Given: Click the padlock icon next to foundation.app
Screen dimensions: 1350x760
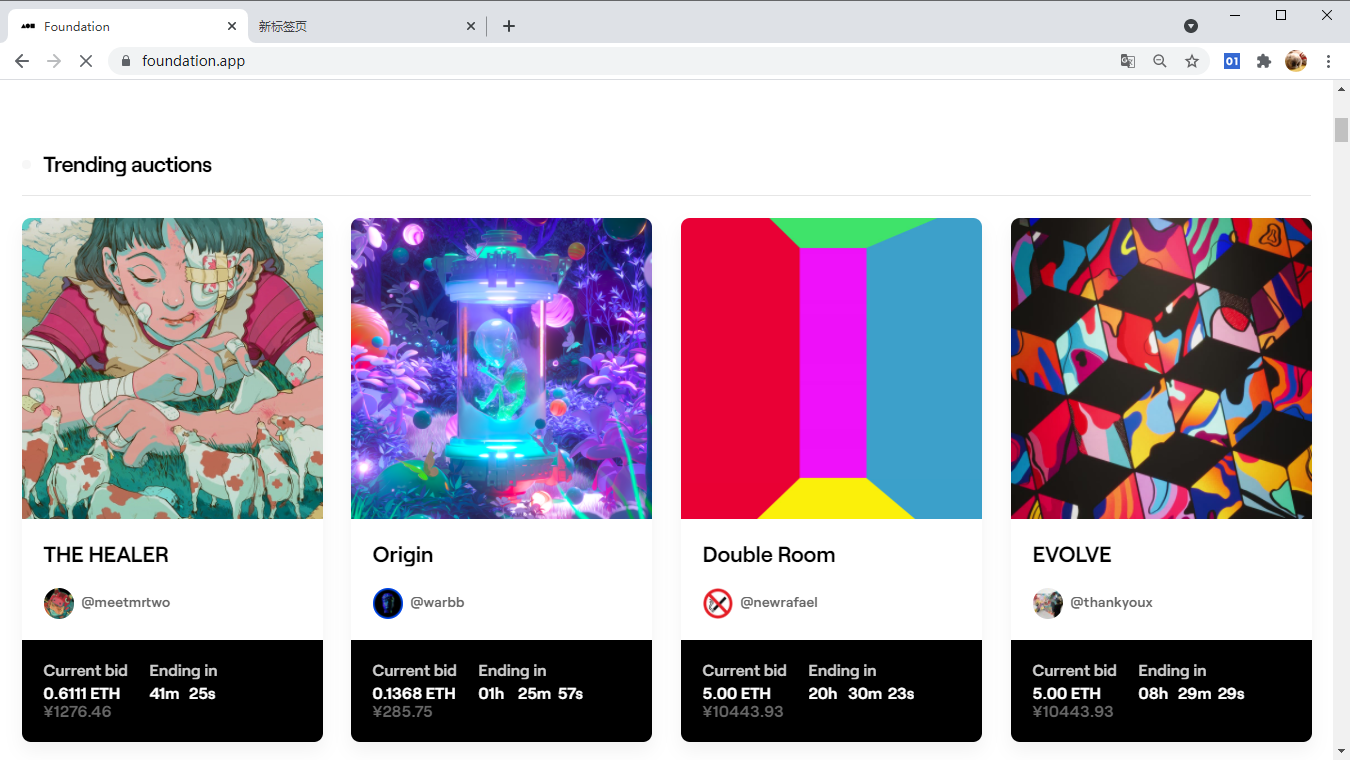Looking at the screenshot, I should (x=125, y=61).
